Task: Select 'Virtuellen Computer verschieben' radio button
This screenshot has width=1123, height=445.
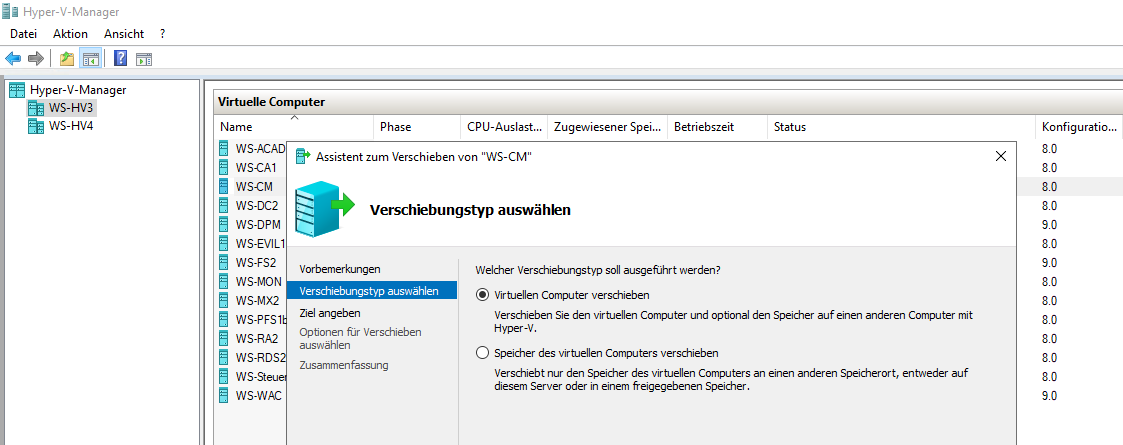Action: (x=483, y=295)
